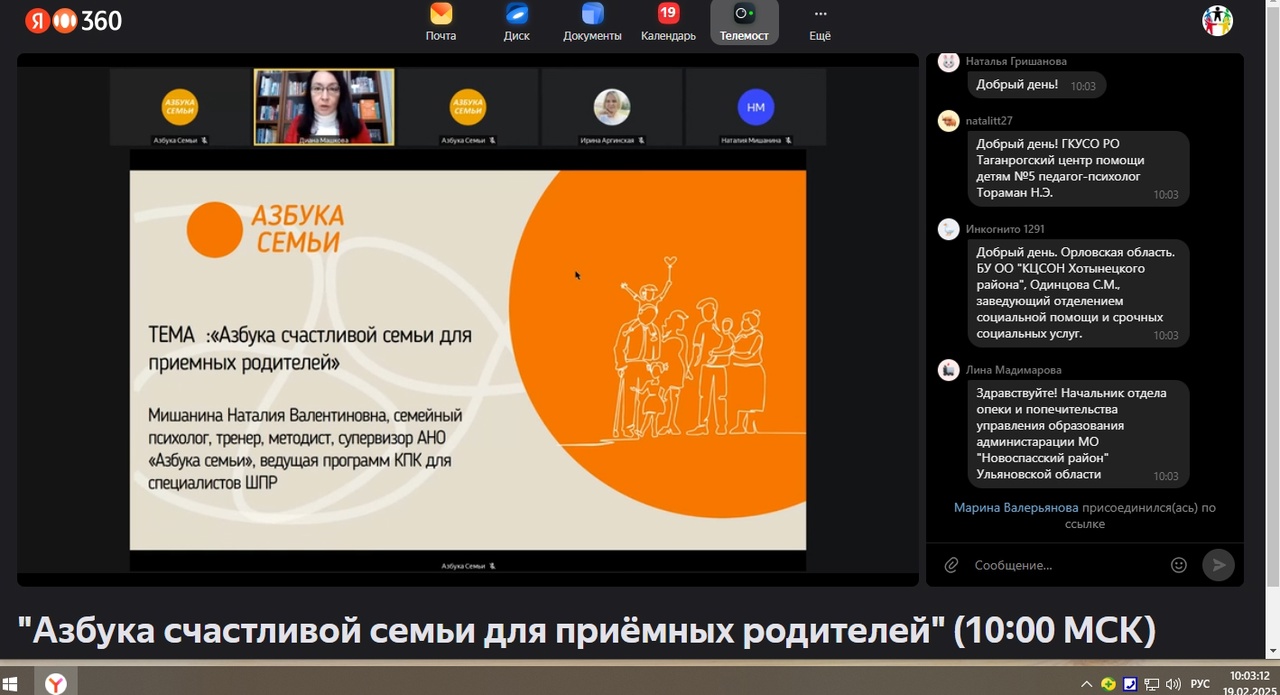Open Почта from the Yandex 360 header

tap(440, 22)
